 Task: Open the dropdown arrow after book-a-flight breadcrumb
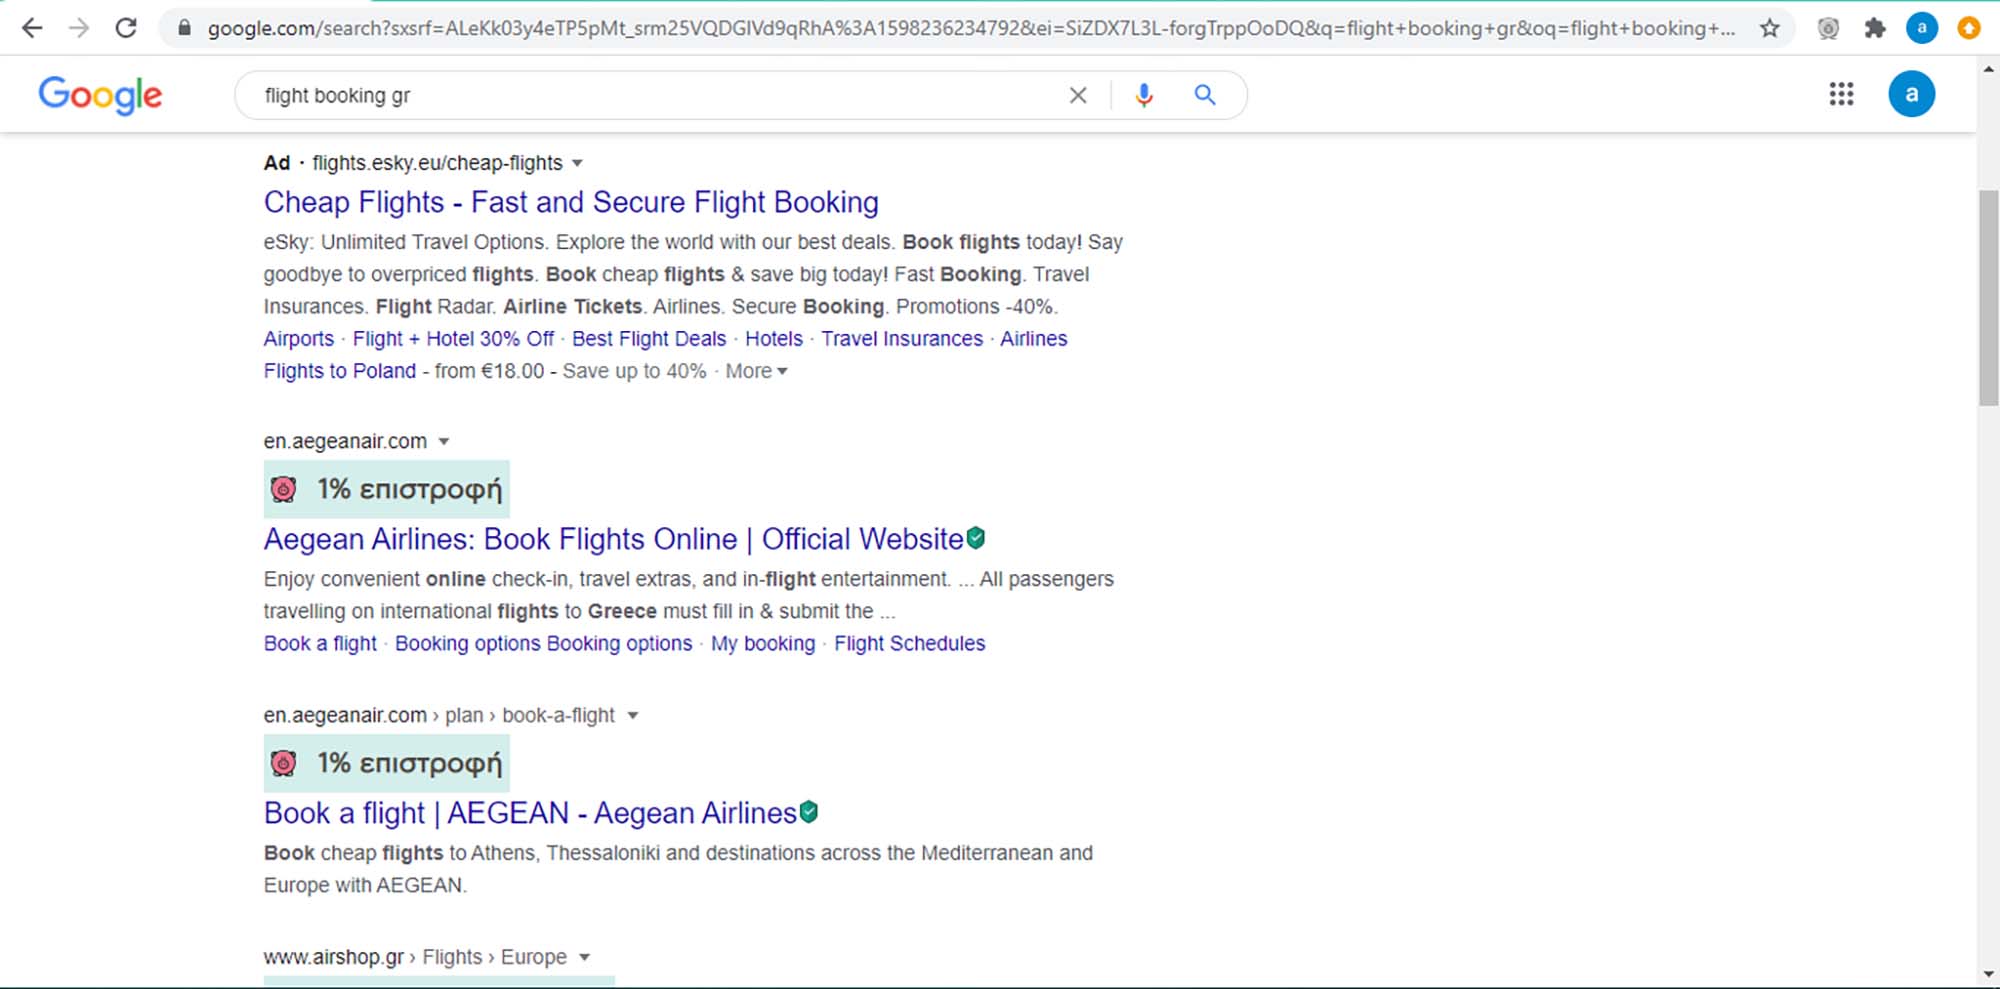point(632,715)
